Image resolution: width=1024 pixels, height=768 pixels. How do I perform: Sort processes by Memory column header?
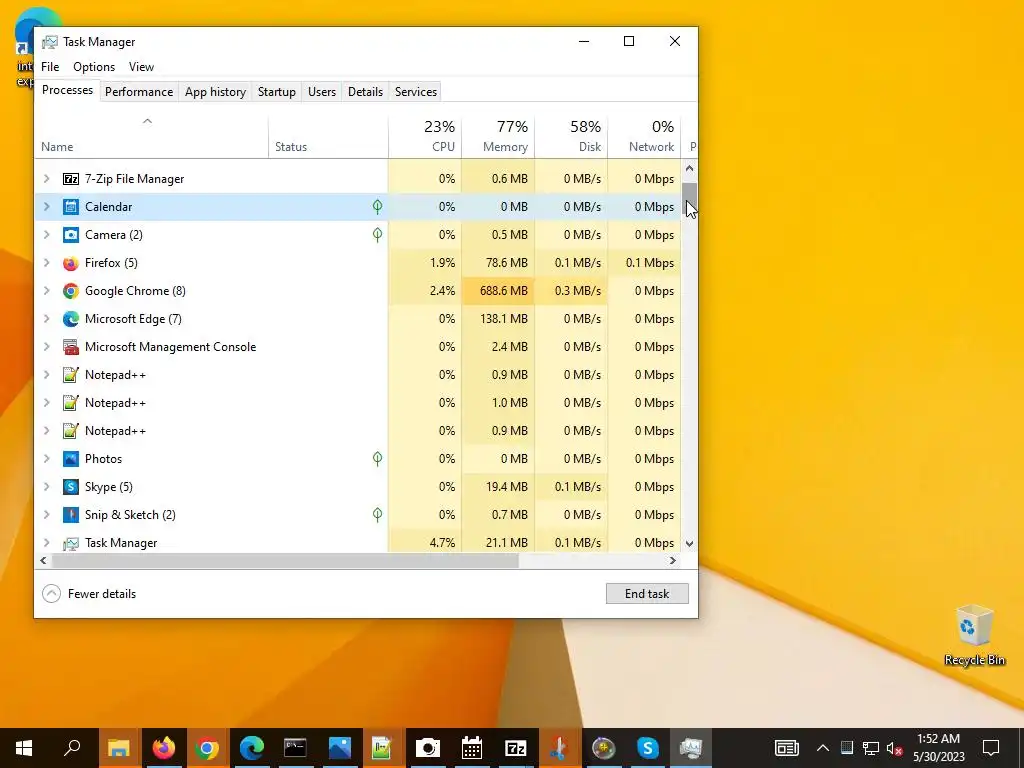click(x=498, y=136)
